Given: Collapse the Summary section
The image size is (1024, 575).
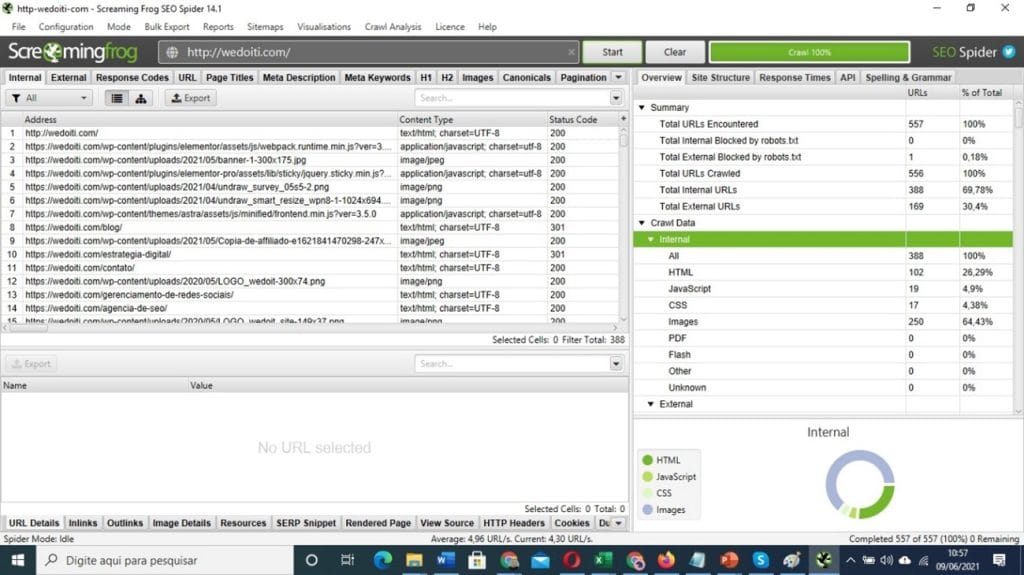Looking at the screenshot, I should click(642, 107).
